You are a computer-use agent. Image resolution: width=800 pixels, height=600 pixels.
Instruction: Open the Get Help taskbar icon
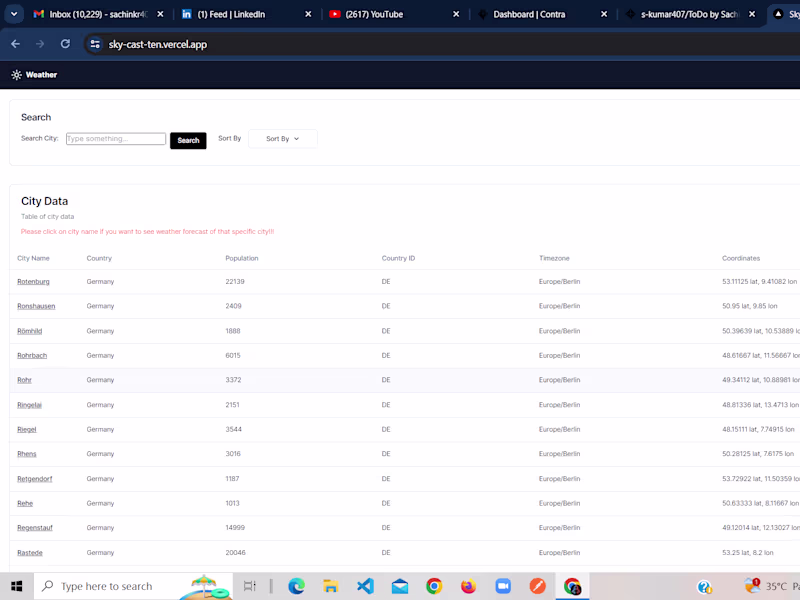coord(705,587)
